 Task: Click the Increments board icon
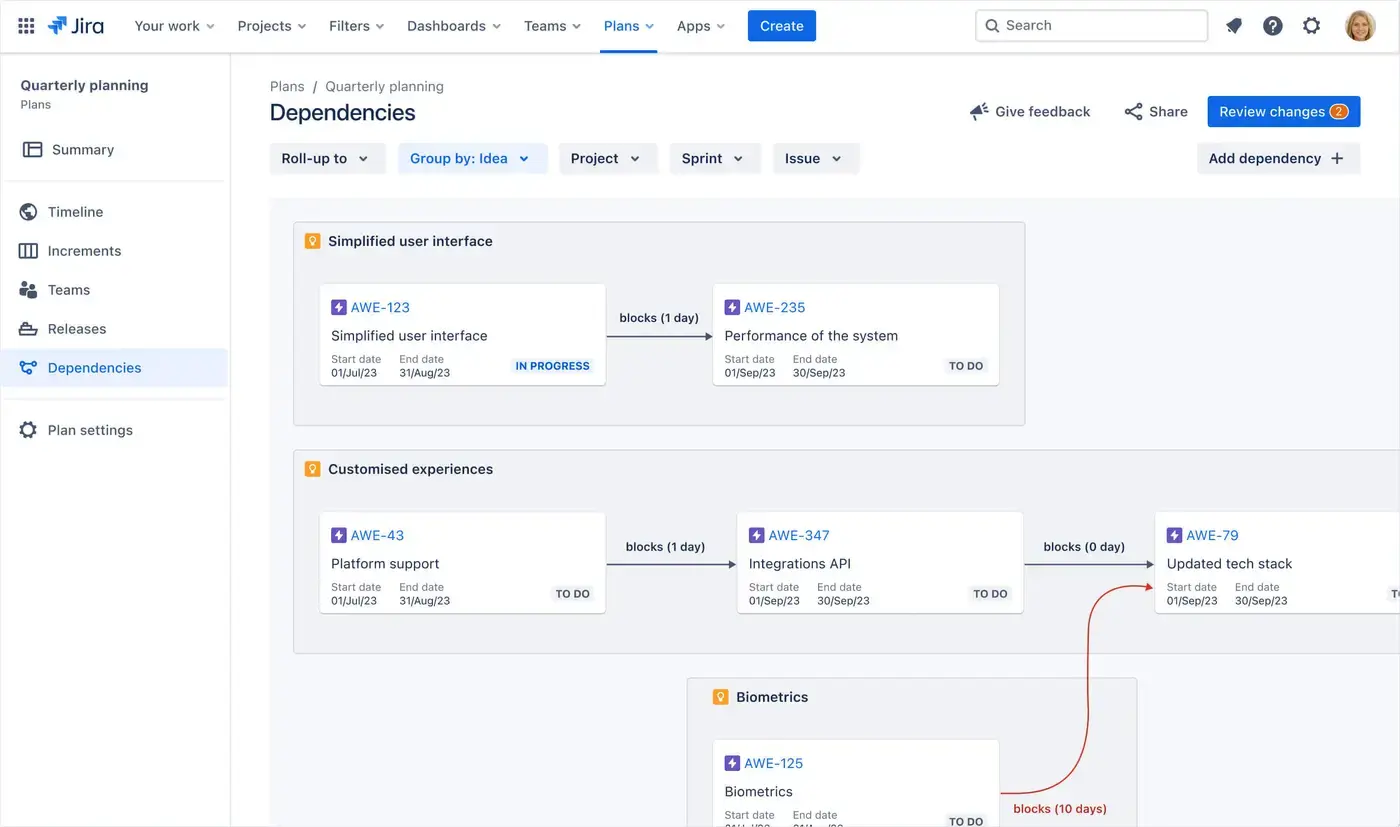pos(28,251)
